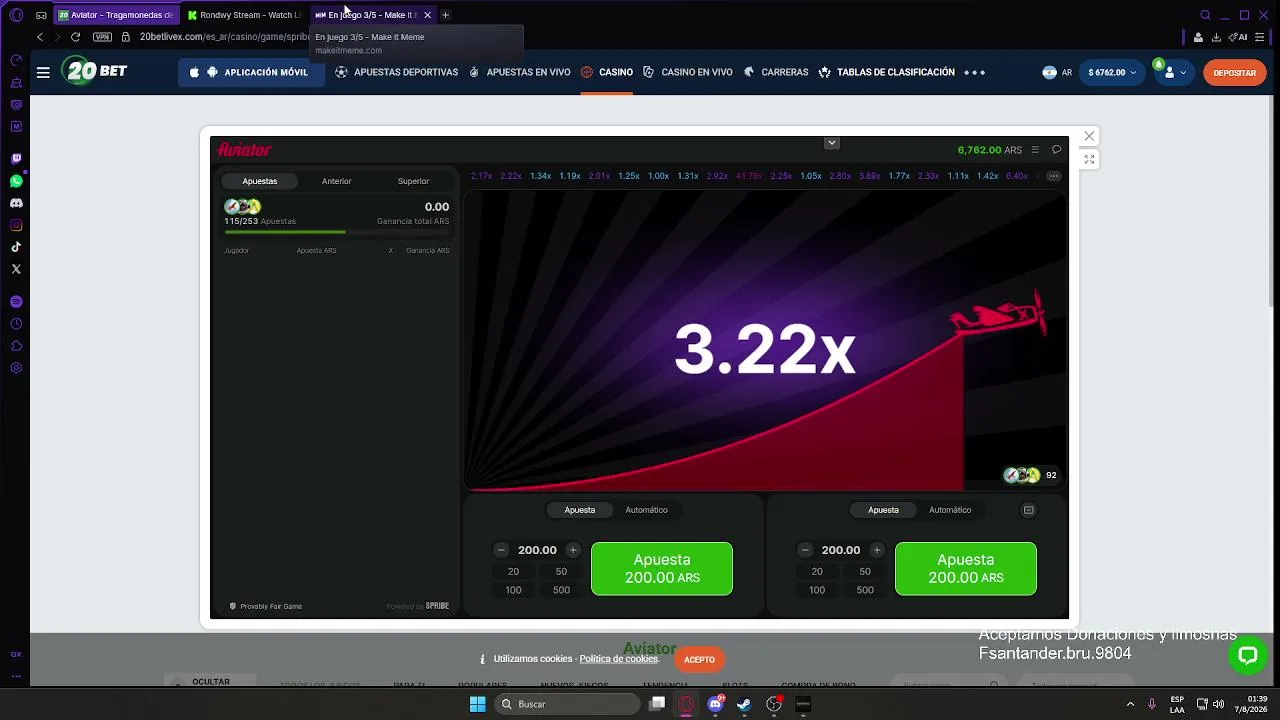Image resolution: width=1280 pixels, height=720 pixels.
Task: Expand the round history multipliers list
Action: (1053, 176)
